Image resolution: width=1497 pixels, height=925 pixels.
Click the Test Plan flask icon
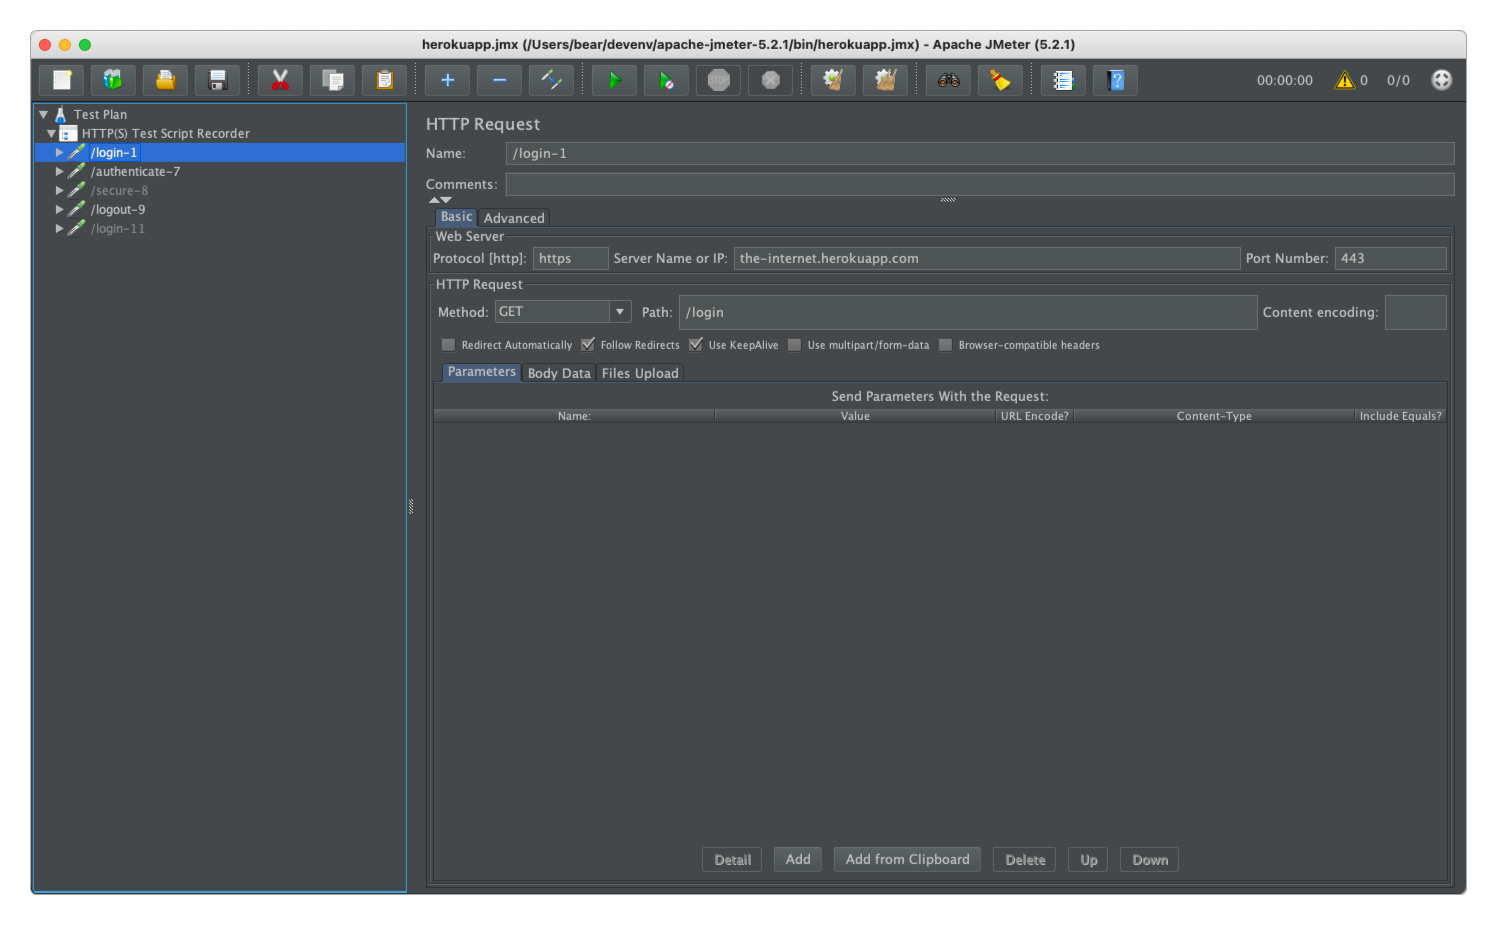(60, 114)
